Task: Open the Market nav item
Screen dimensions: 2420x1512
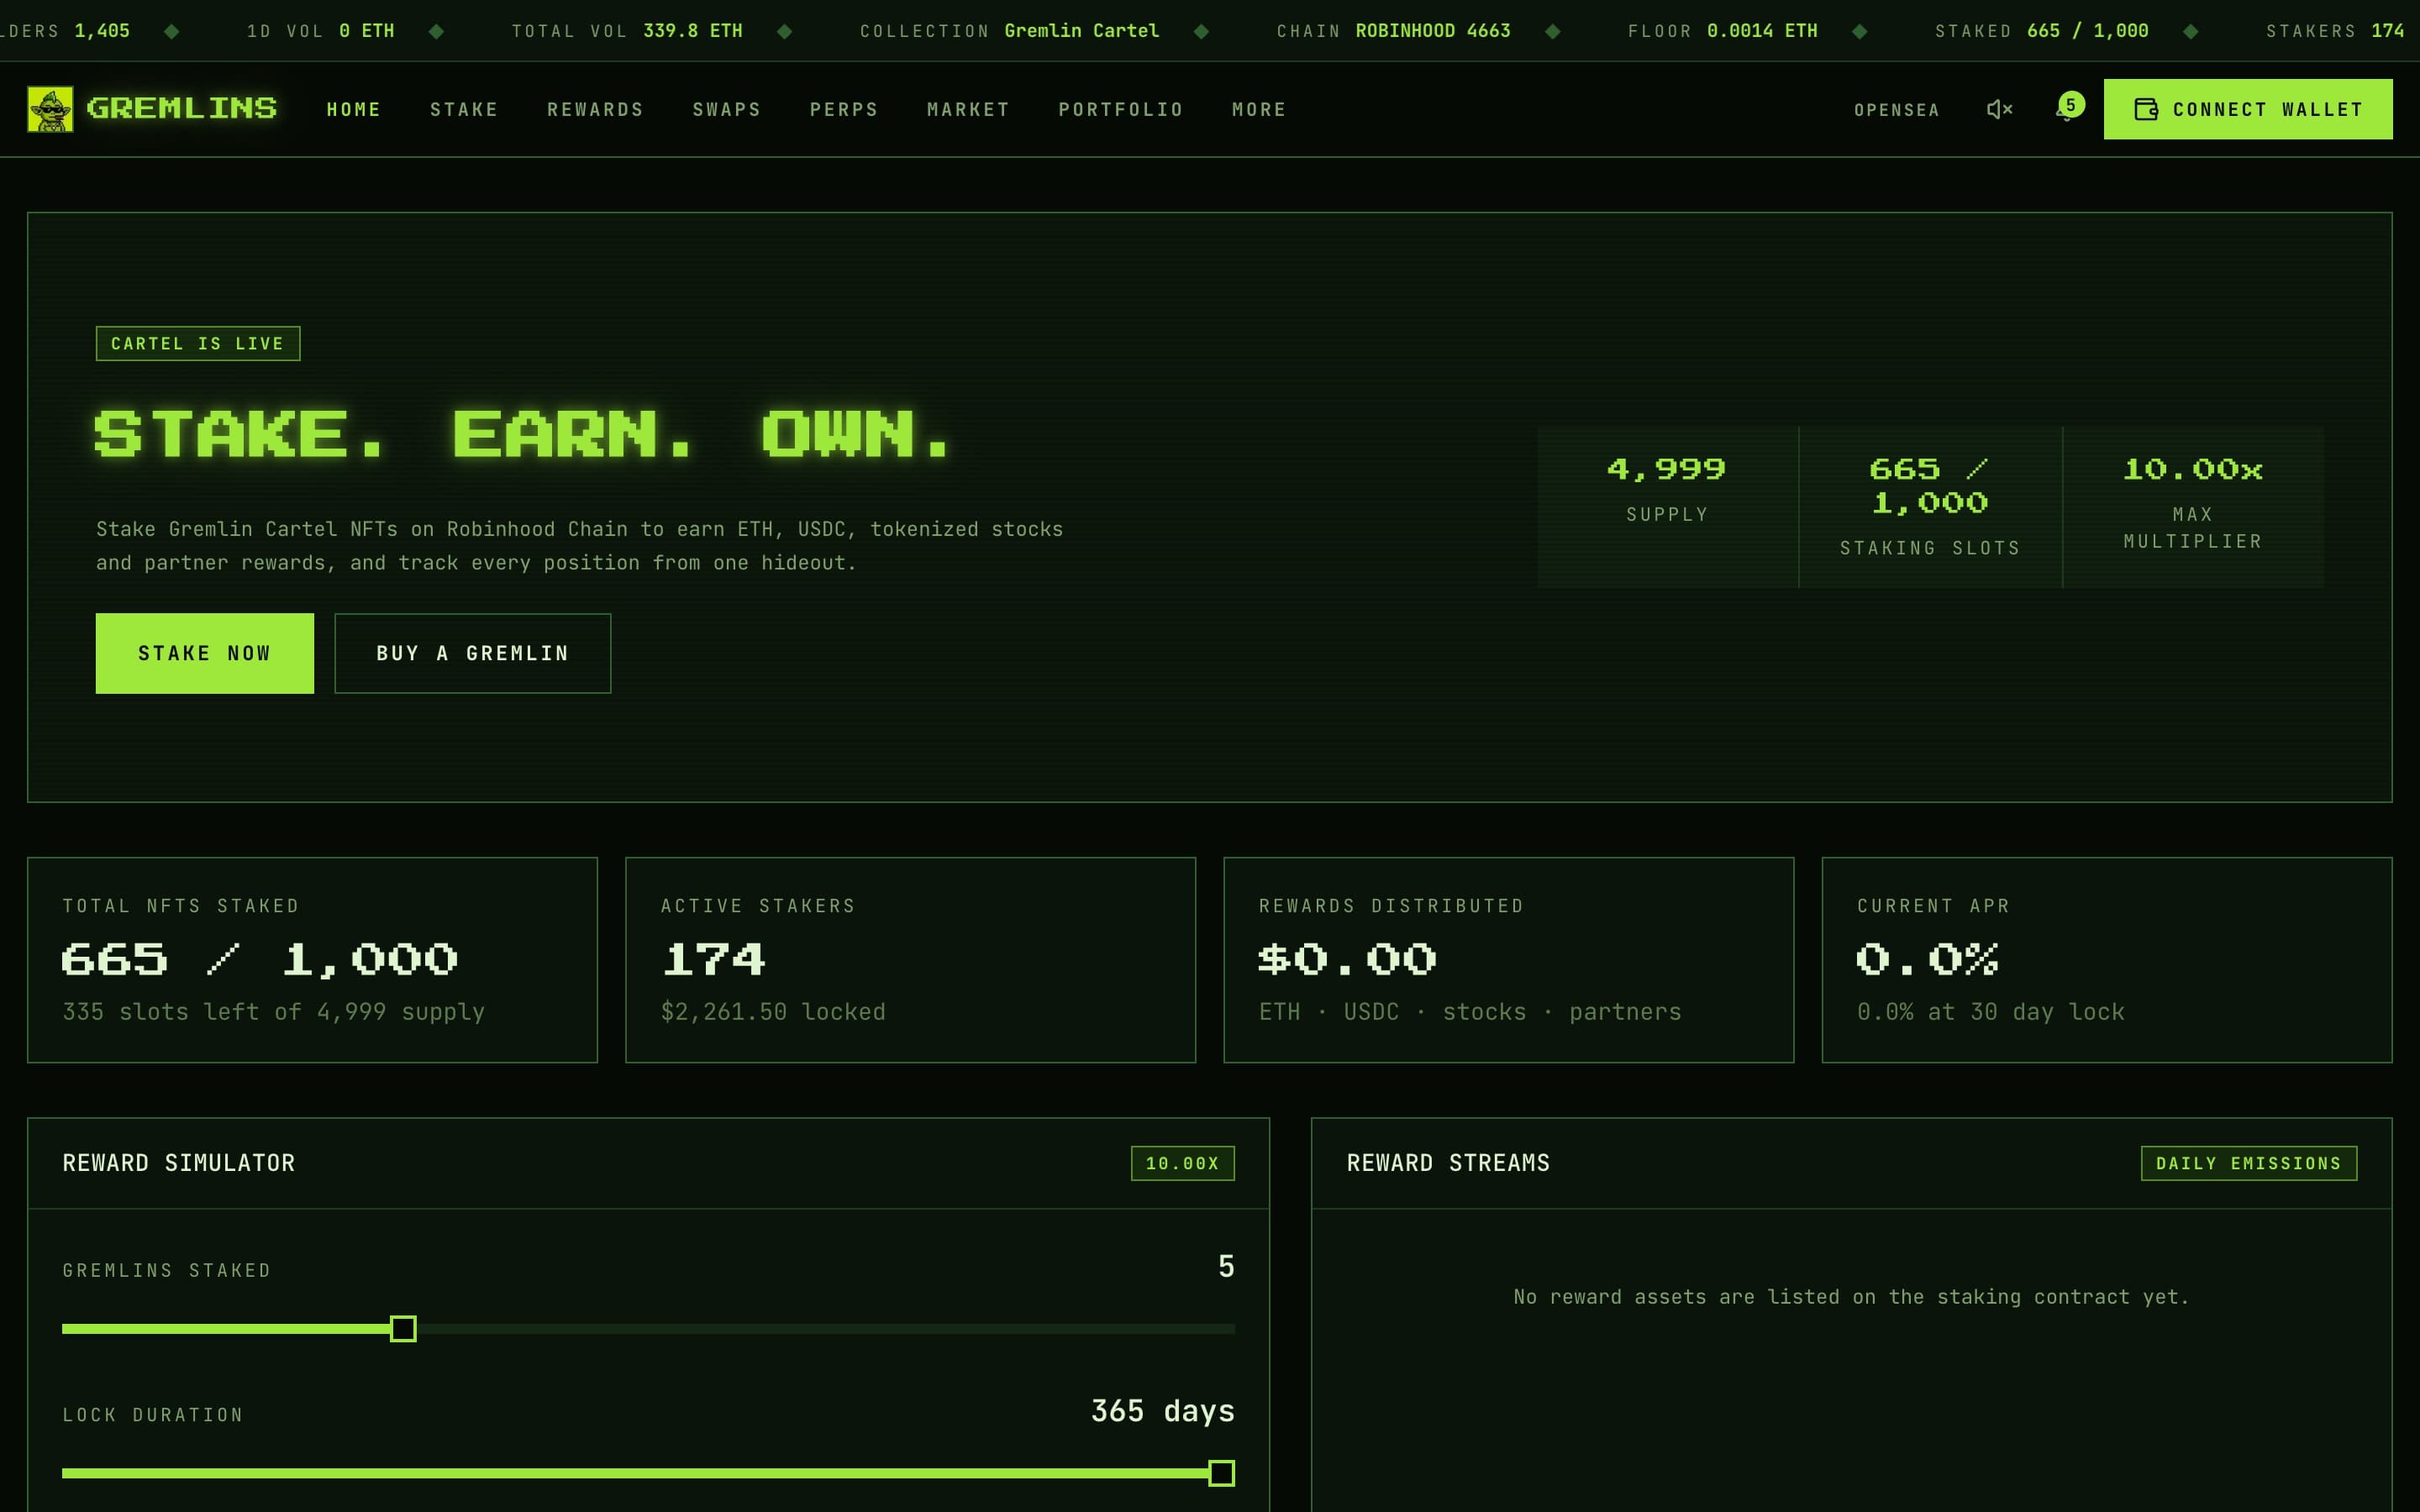Action: click(x=968, y=110)
